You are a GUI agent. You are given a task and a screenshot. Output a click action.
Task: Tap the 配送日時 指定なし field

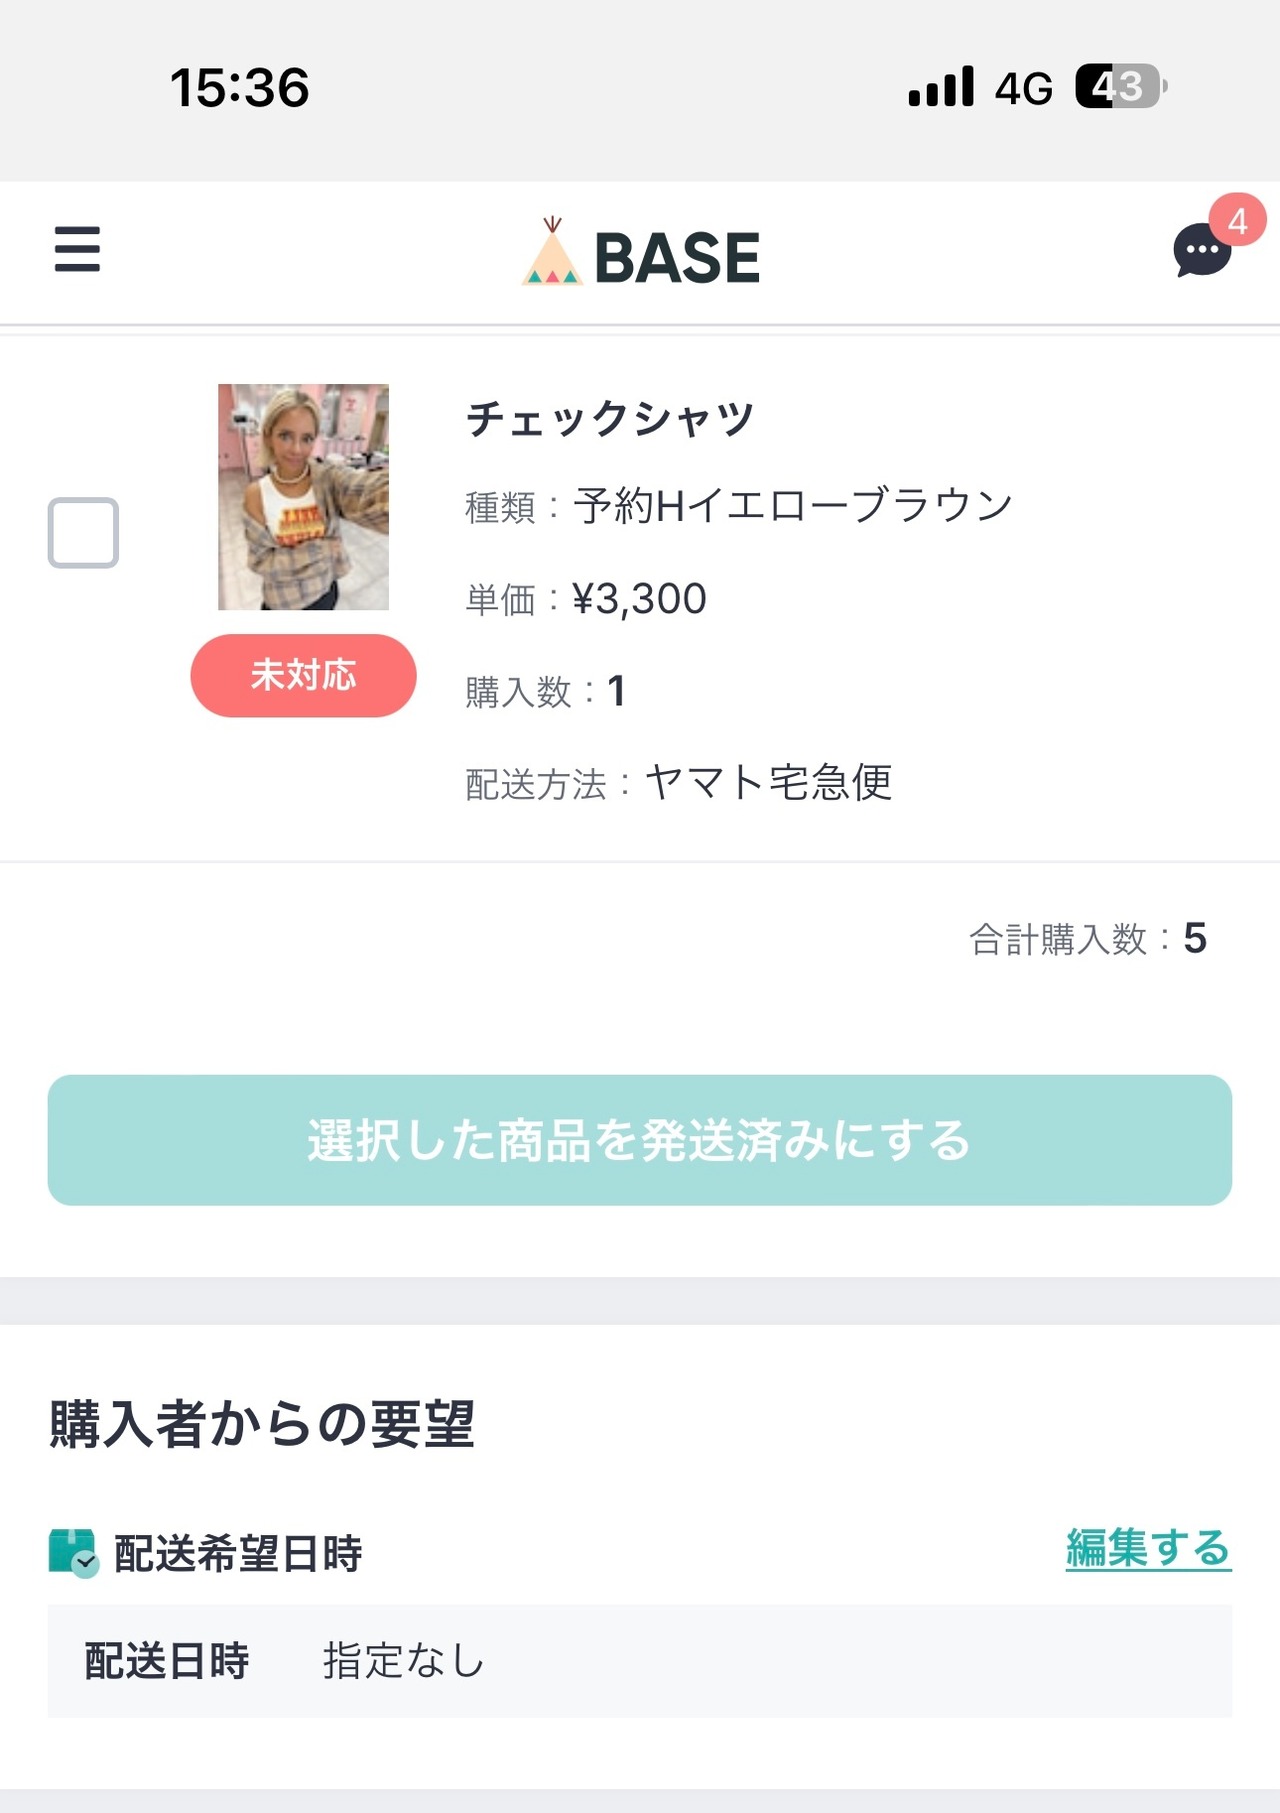point(640,1661)
